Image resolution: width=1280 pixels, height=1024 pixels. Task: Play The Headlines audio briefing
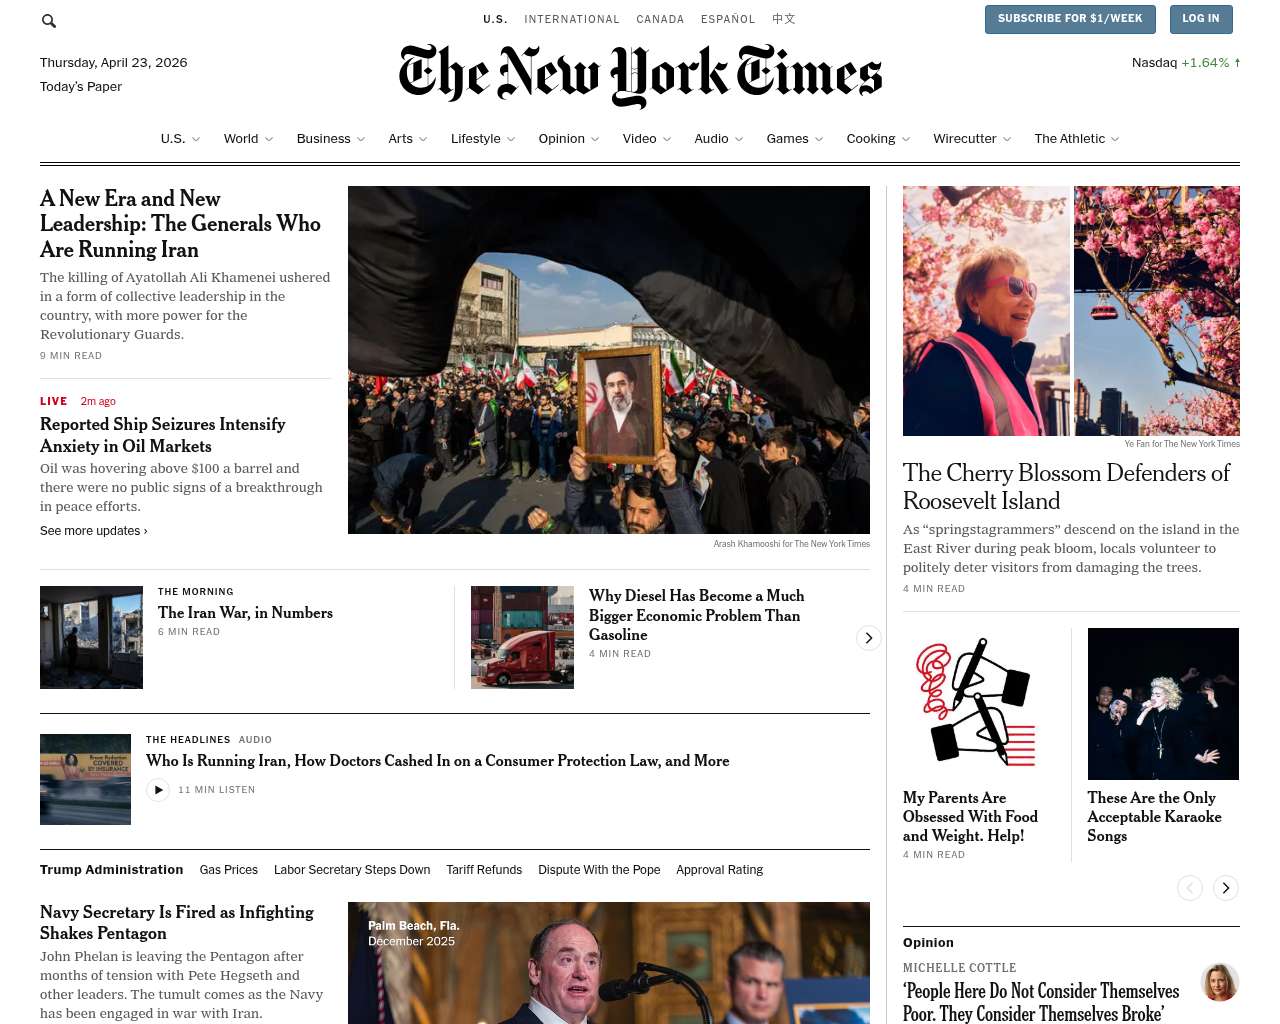click(x=158, y=790)
